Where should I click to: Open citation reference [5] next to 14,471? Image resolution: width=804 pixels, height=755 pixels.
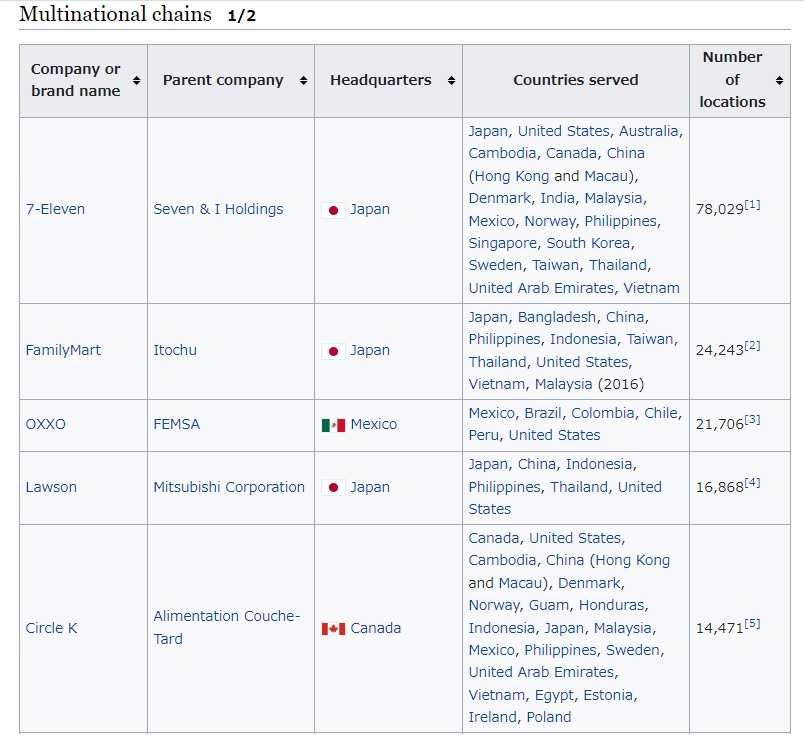pos(752,623)
